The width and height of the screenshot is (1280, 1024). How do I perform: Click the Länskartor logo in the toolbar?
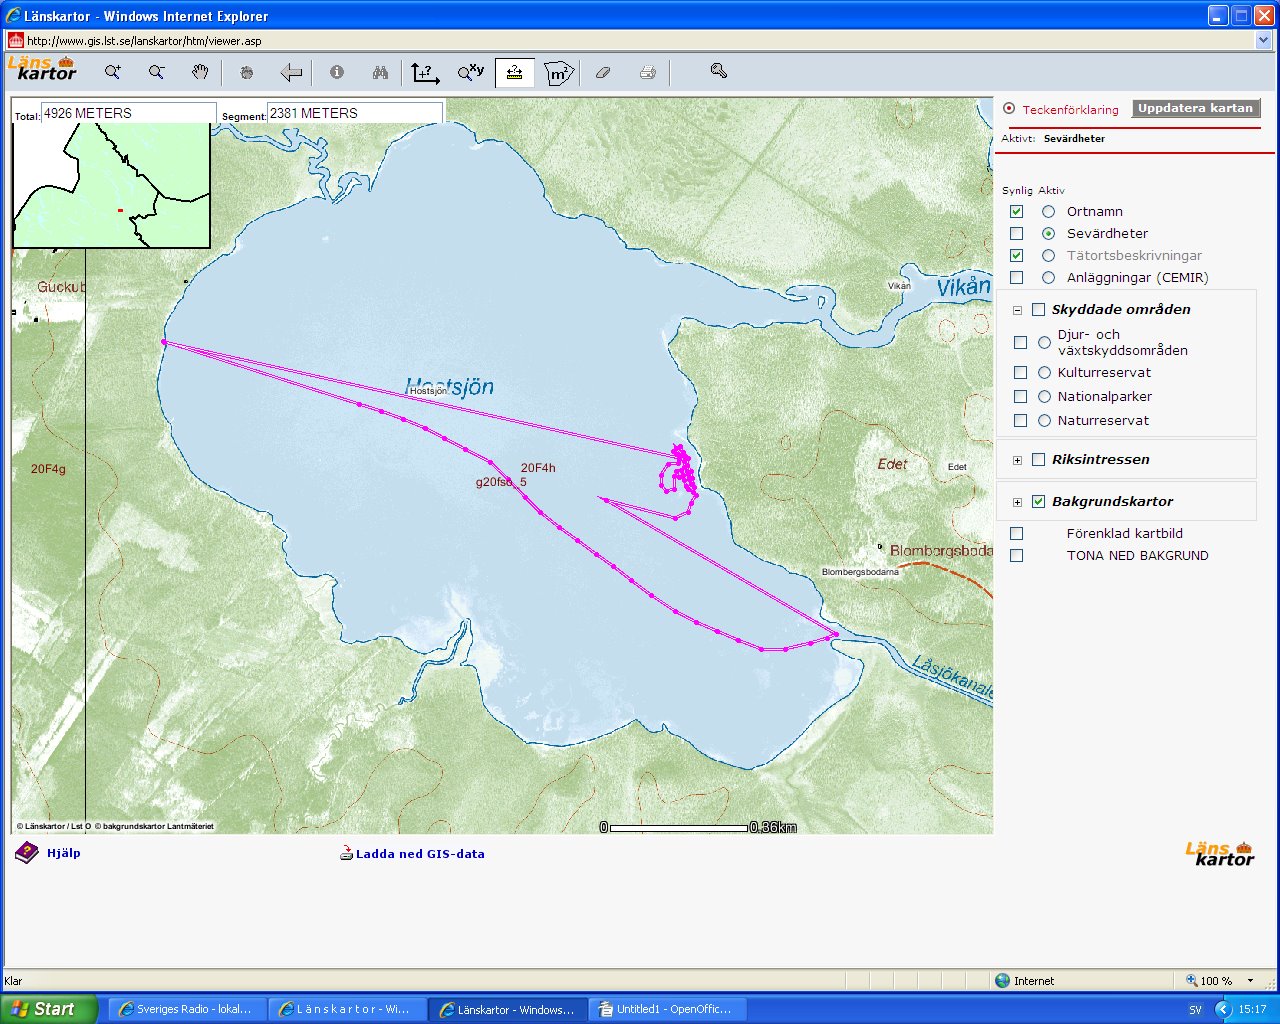pos(43,68)
